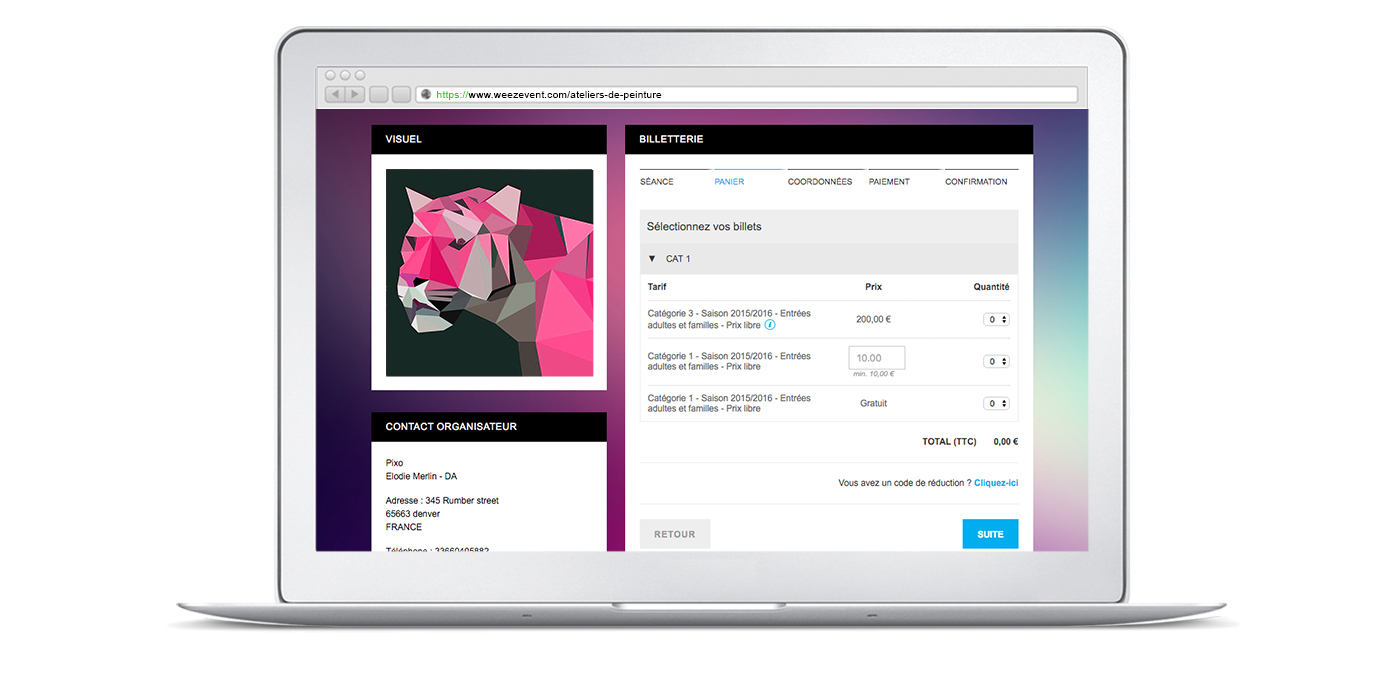Click the Pixo organiser name
The width and height of the screenshot is (1400, 673).
[395, 463]
